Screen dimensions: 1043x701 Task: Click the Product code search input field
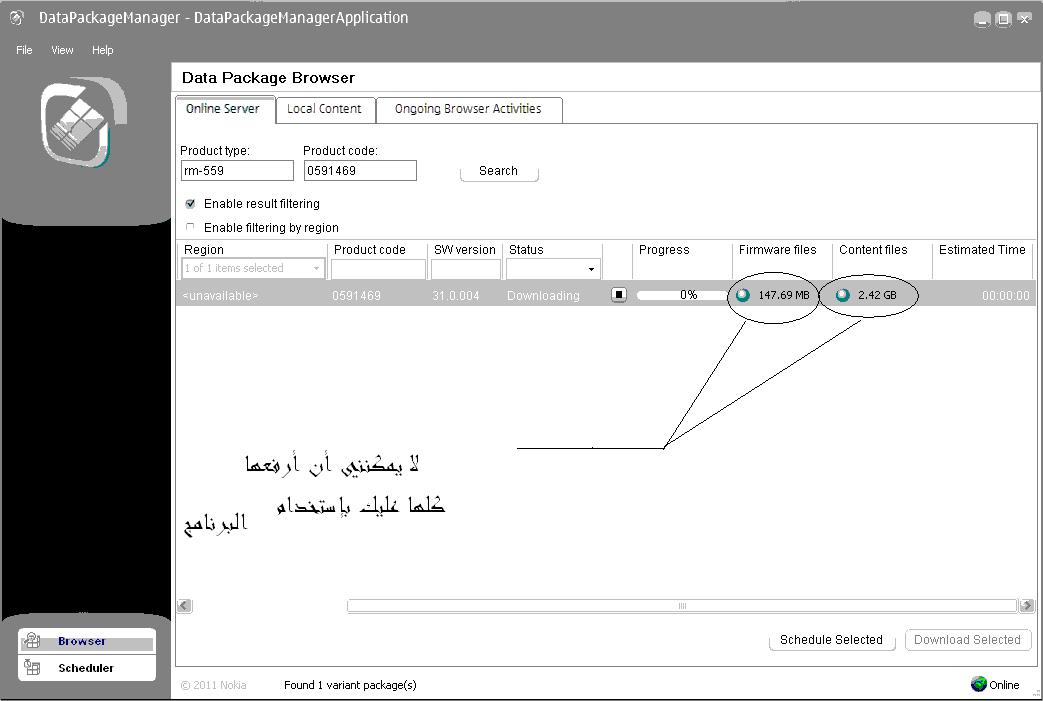coord(360,170)
